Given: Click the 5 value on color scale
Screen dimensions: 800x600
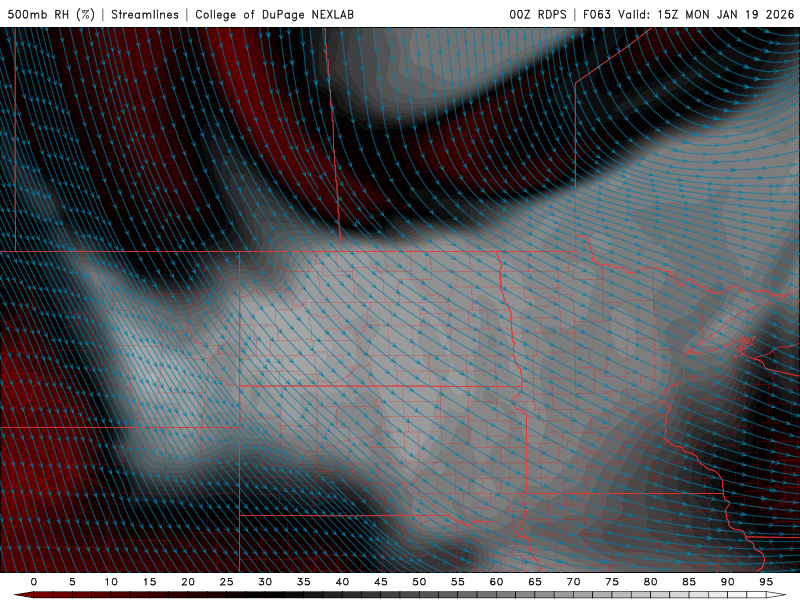Looking at the screenshot, I should 72,582.
